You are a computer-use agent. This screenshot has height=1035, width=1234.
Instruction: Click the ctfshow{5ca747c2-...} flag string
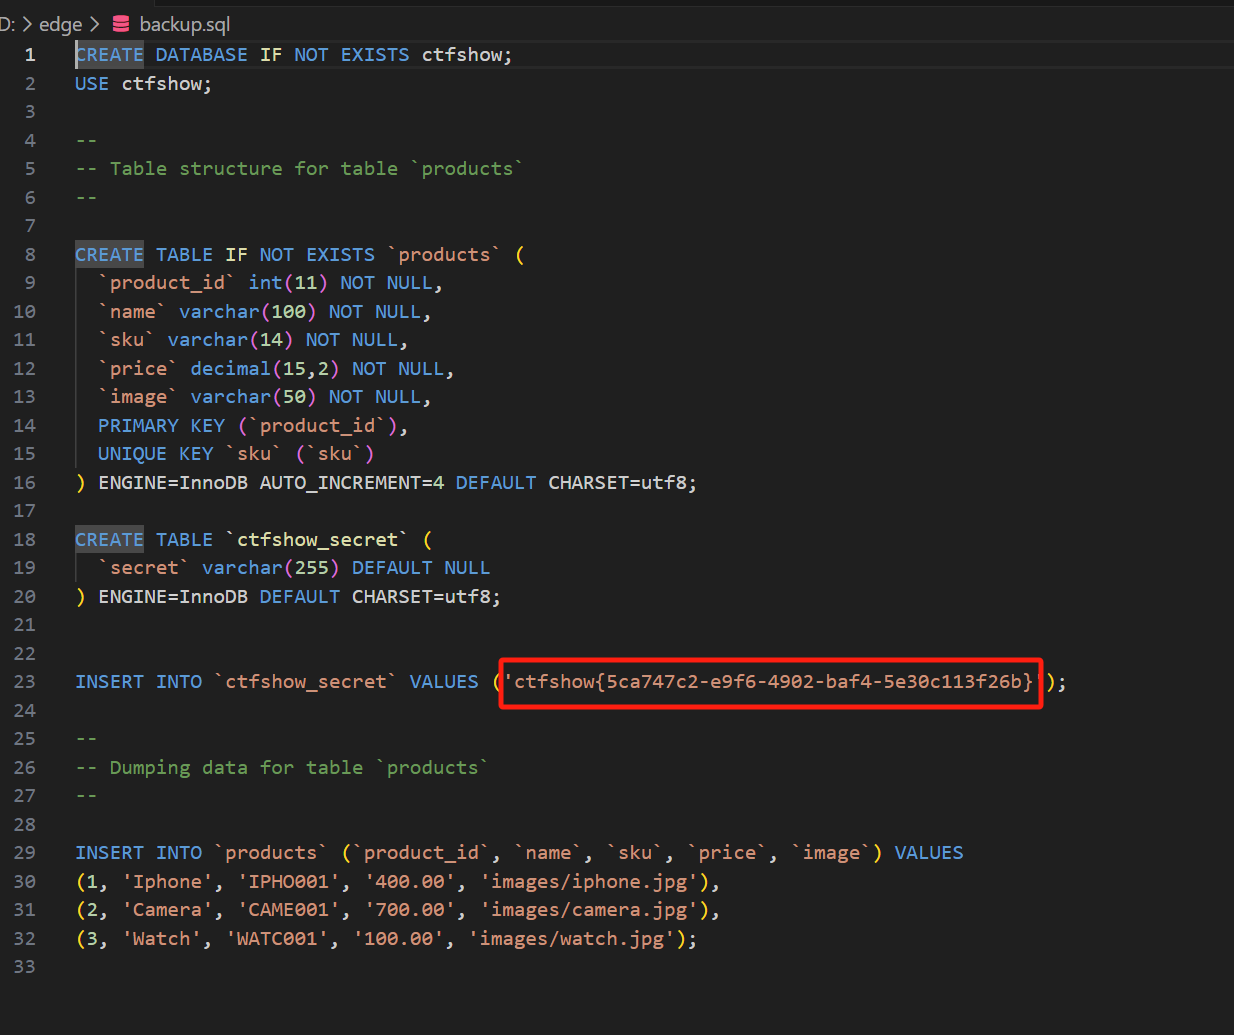click(773, 682)
